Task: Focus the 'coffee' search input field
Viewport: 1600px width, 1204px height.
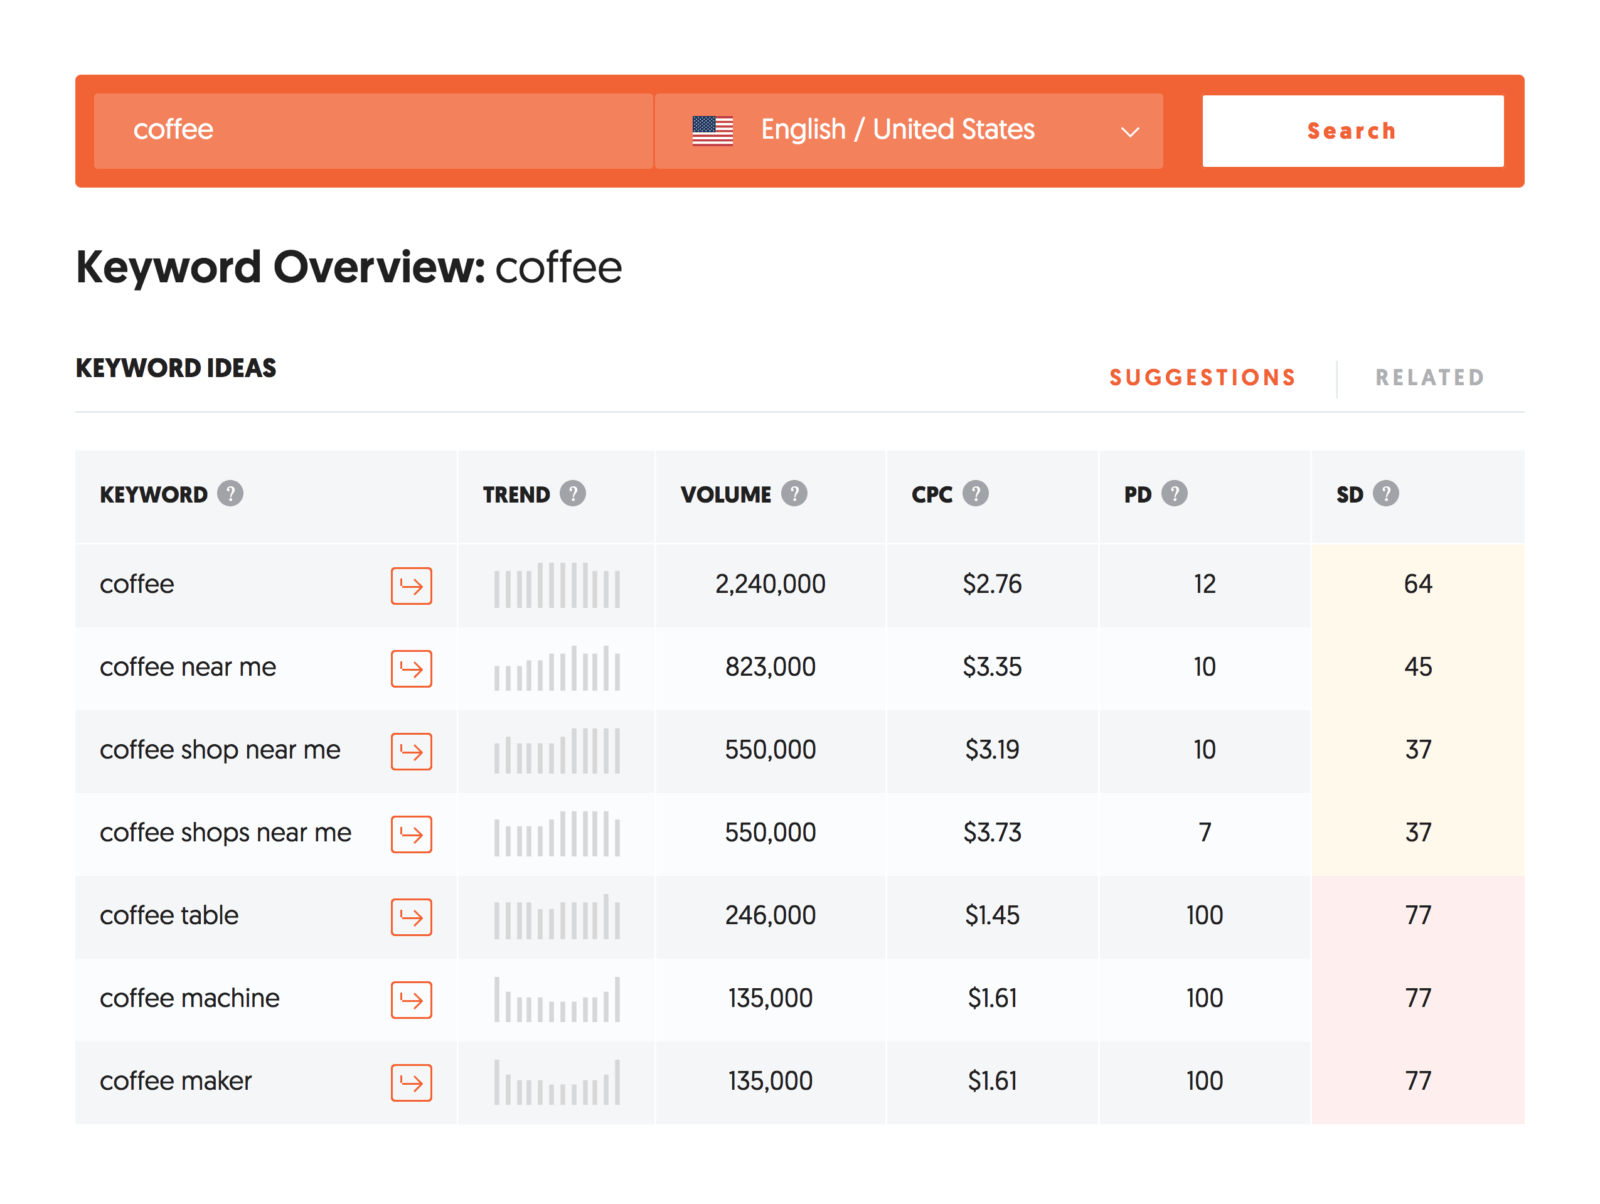Action: point(373,131)
